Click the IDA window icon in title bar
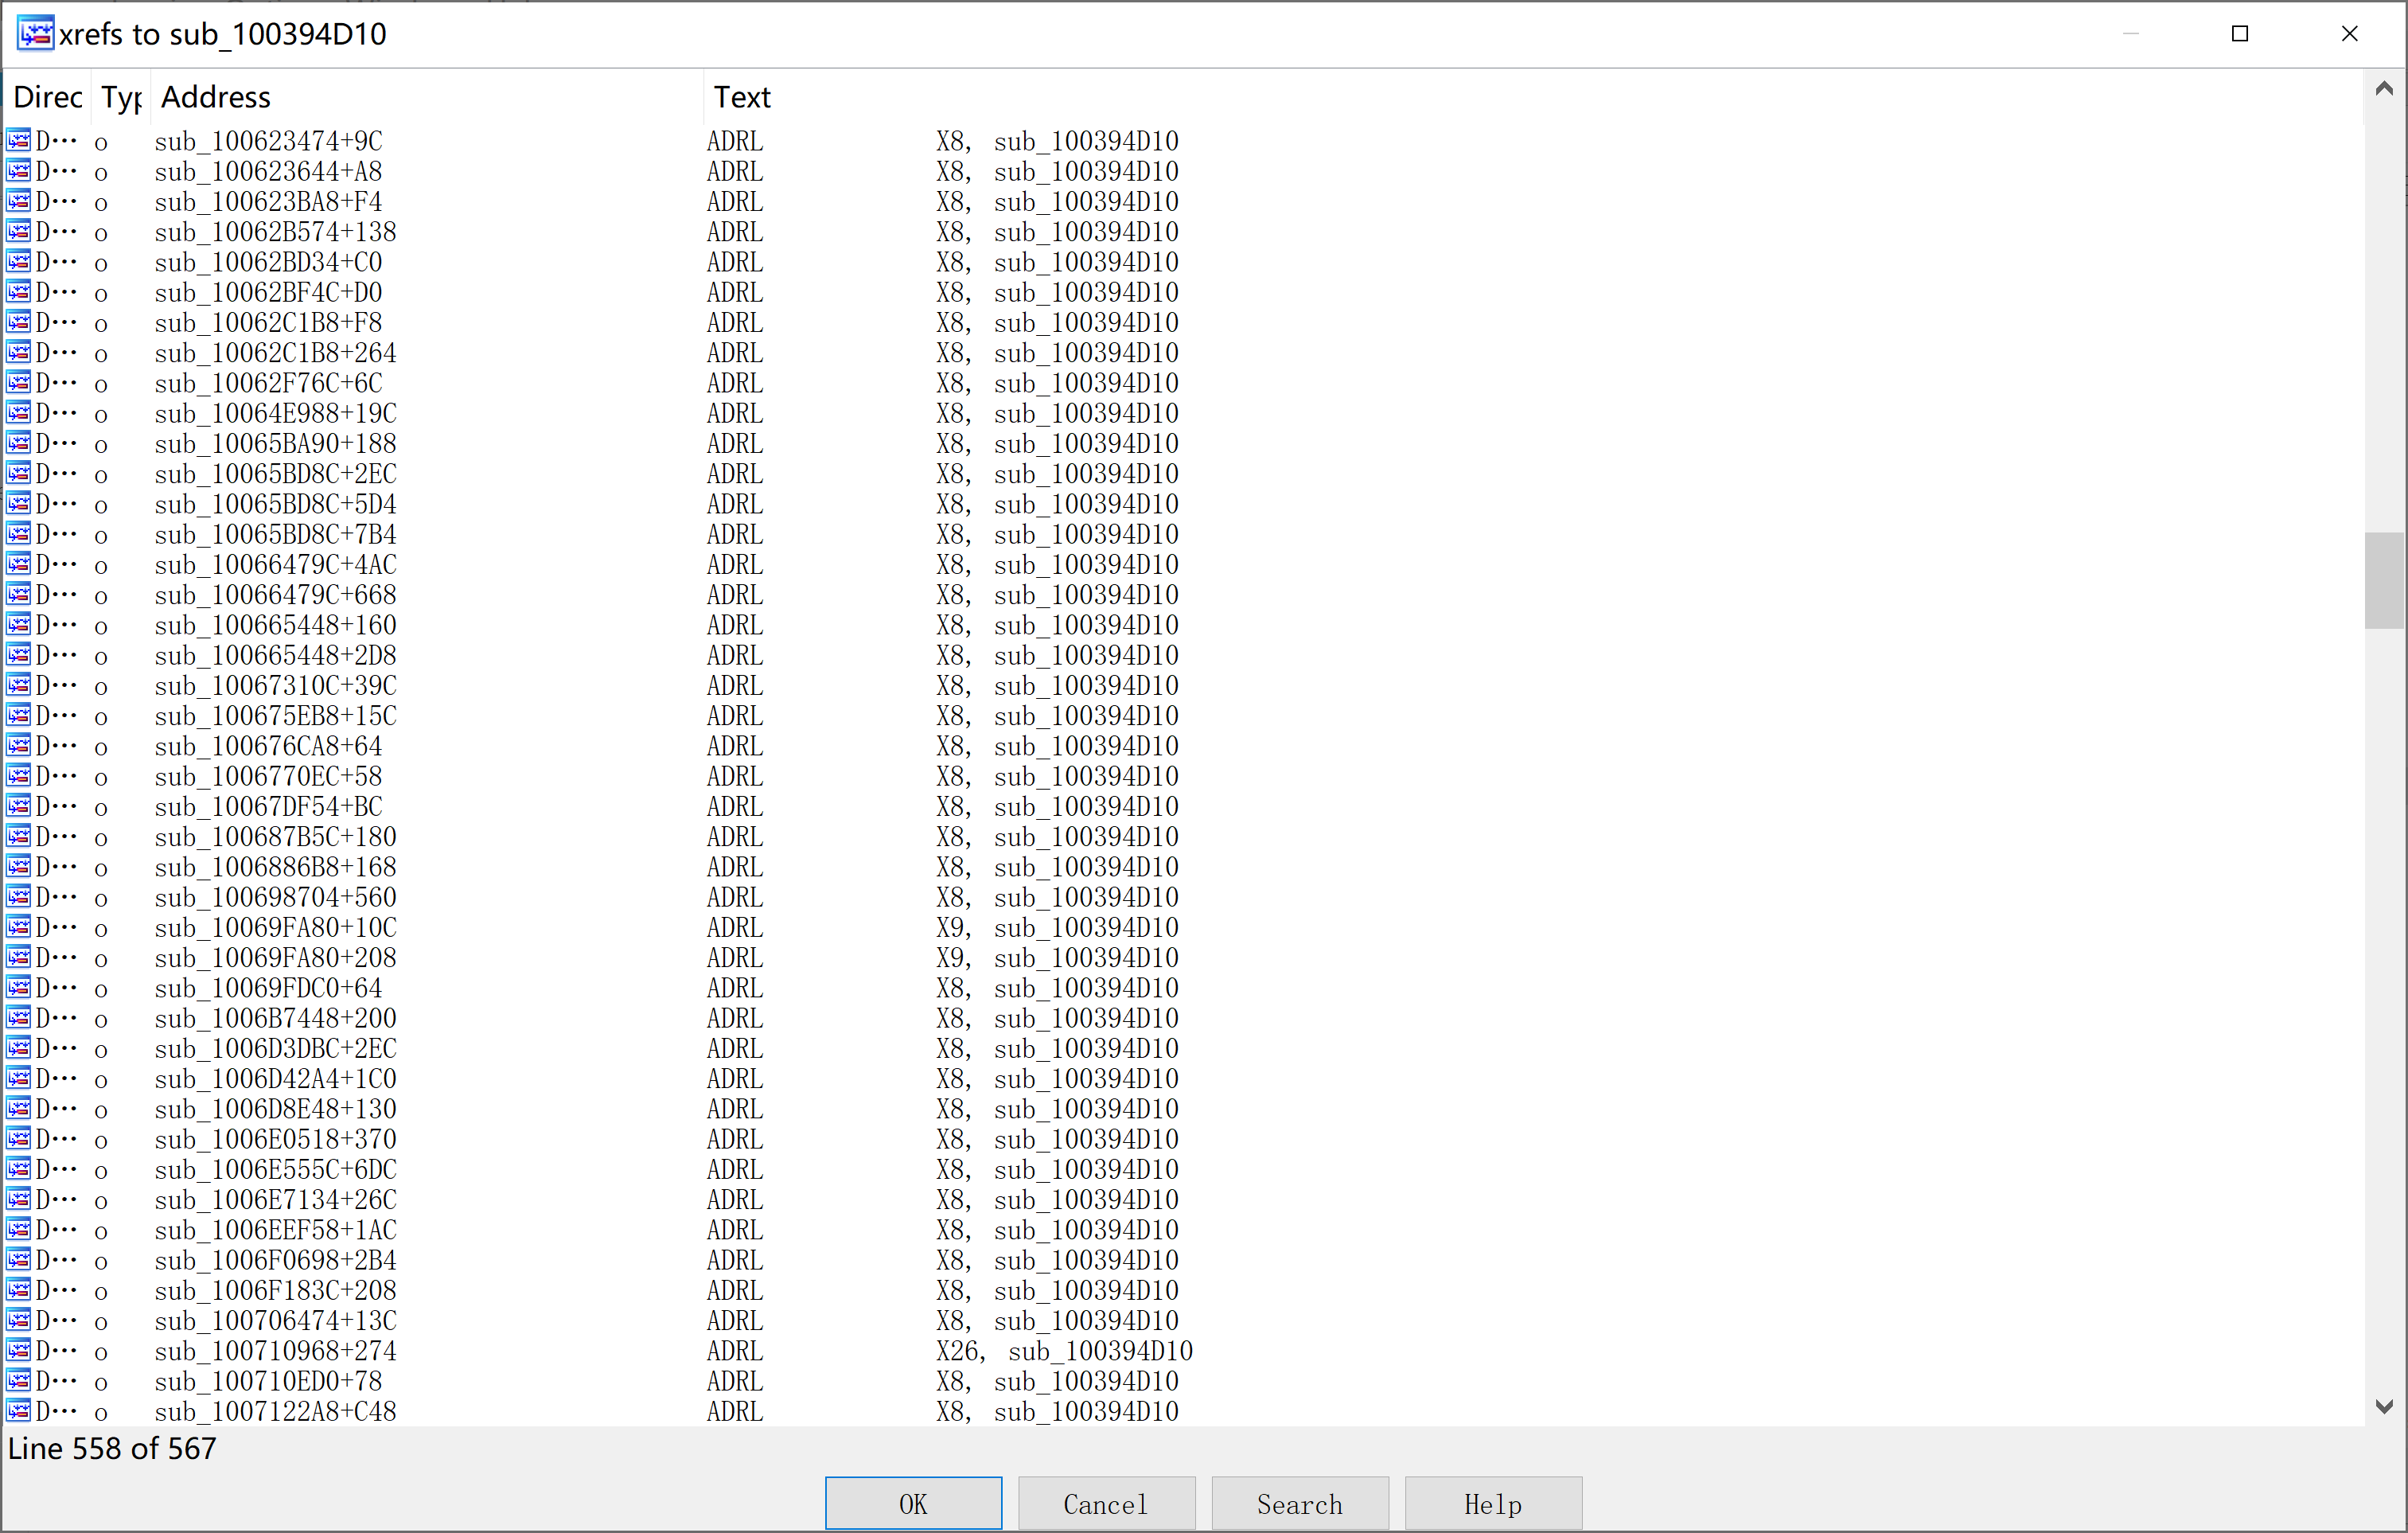This screenshot has height=1533, width=2408. (35, 33)
